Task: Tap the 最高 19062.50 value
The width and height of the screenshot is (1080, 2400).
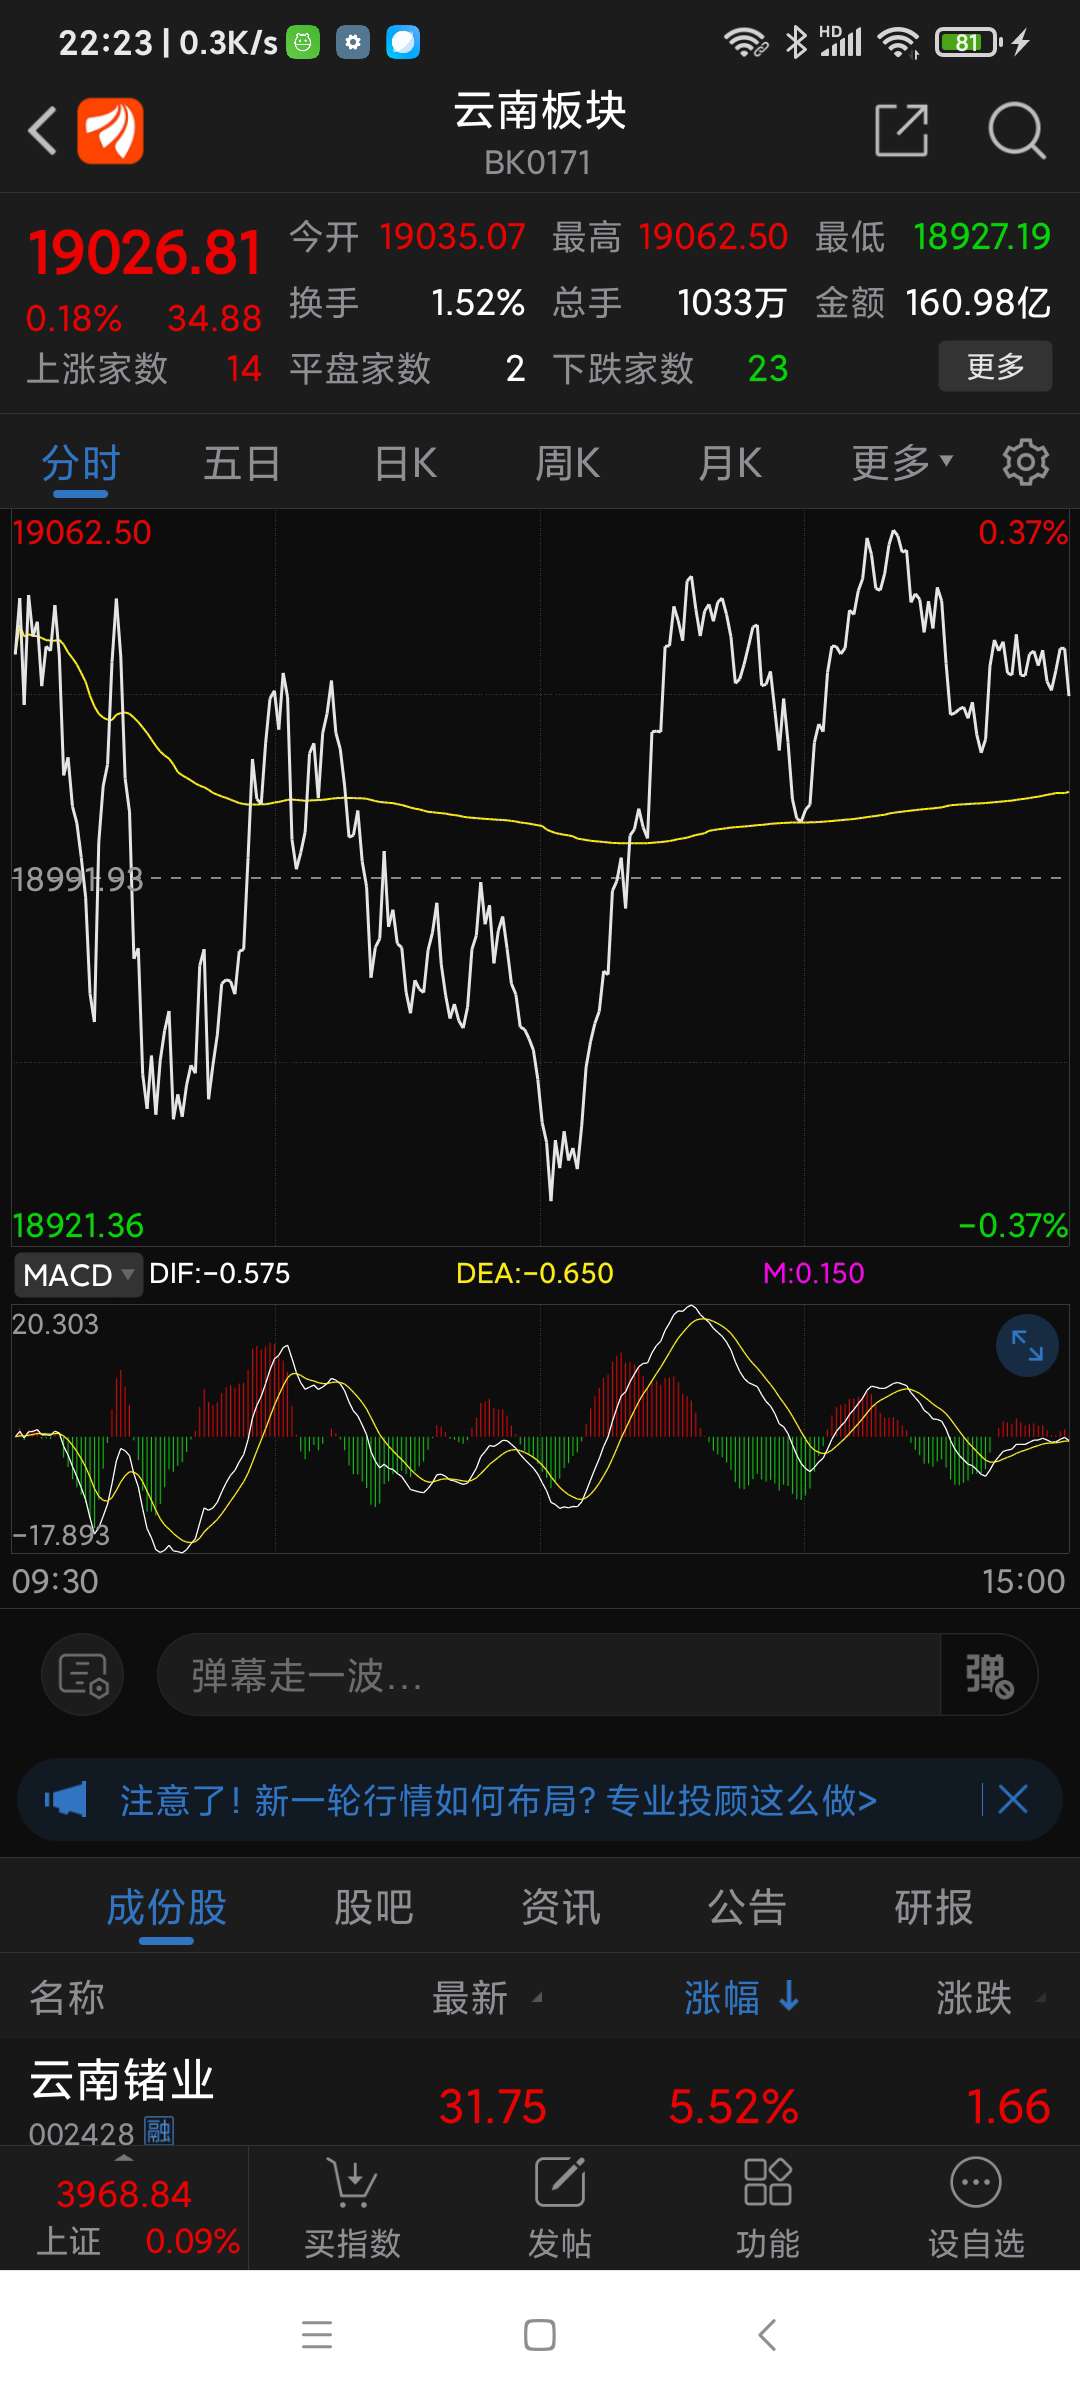Action: click(670, 237)
